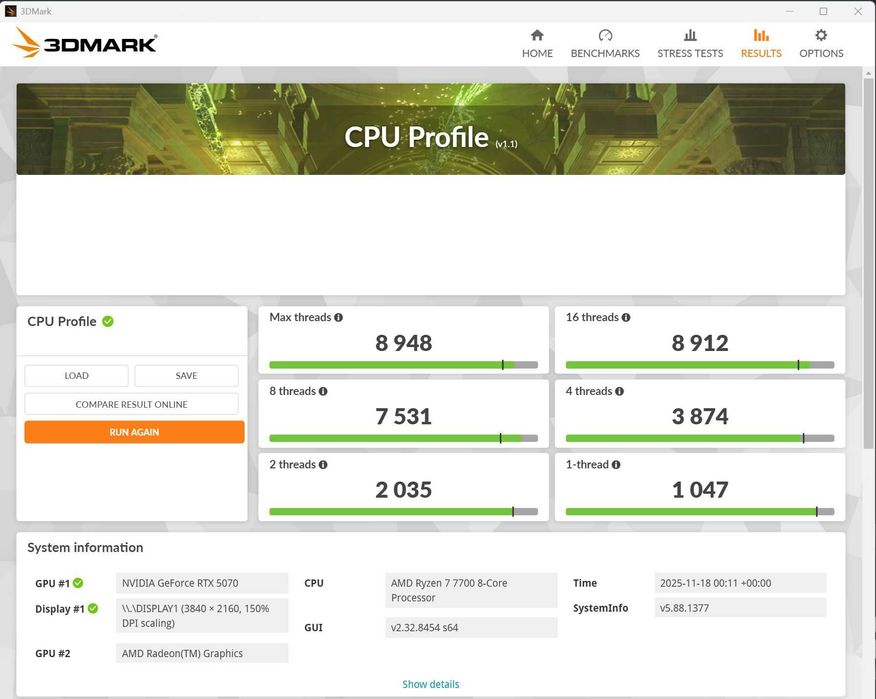Click the GUI version v2.32.8454 s64
The image size is (876, 699).
point(471,627)
